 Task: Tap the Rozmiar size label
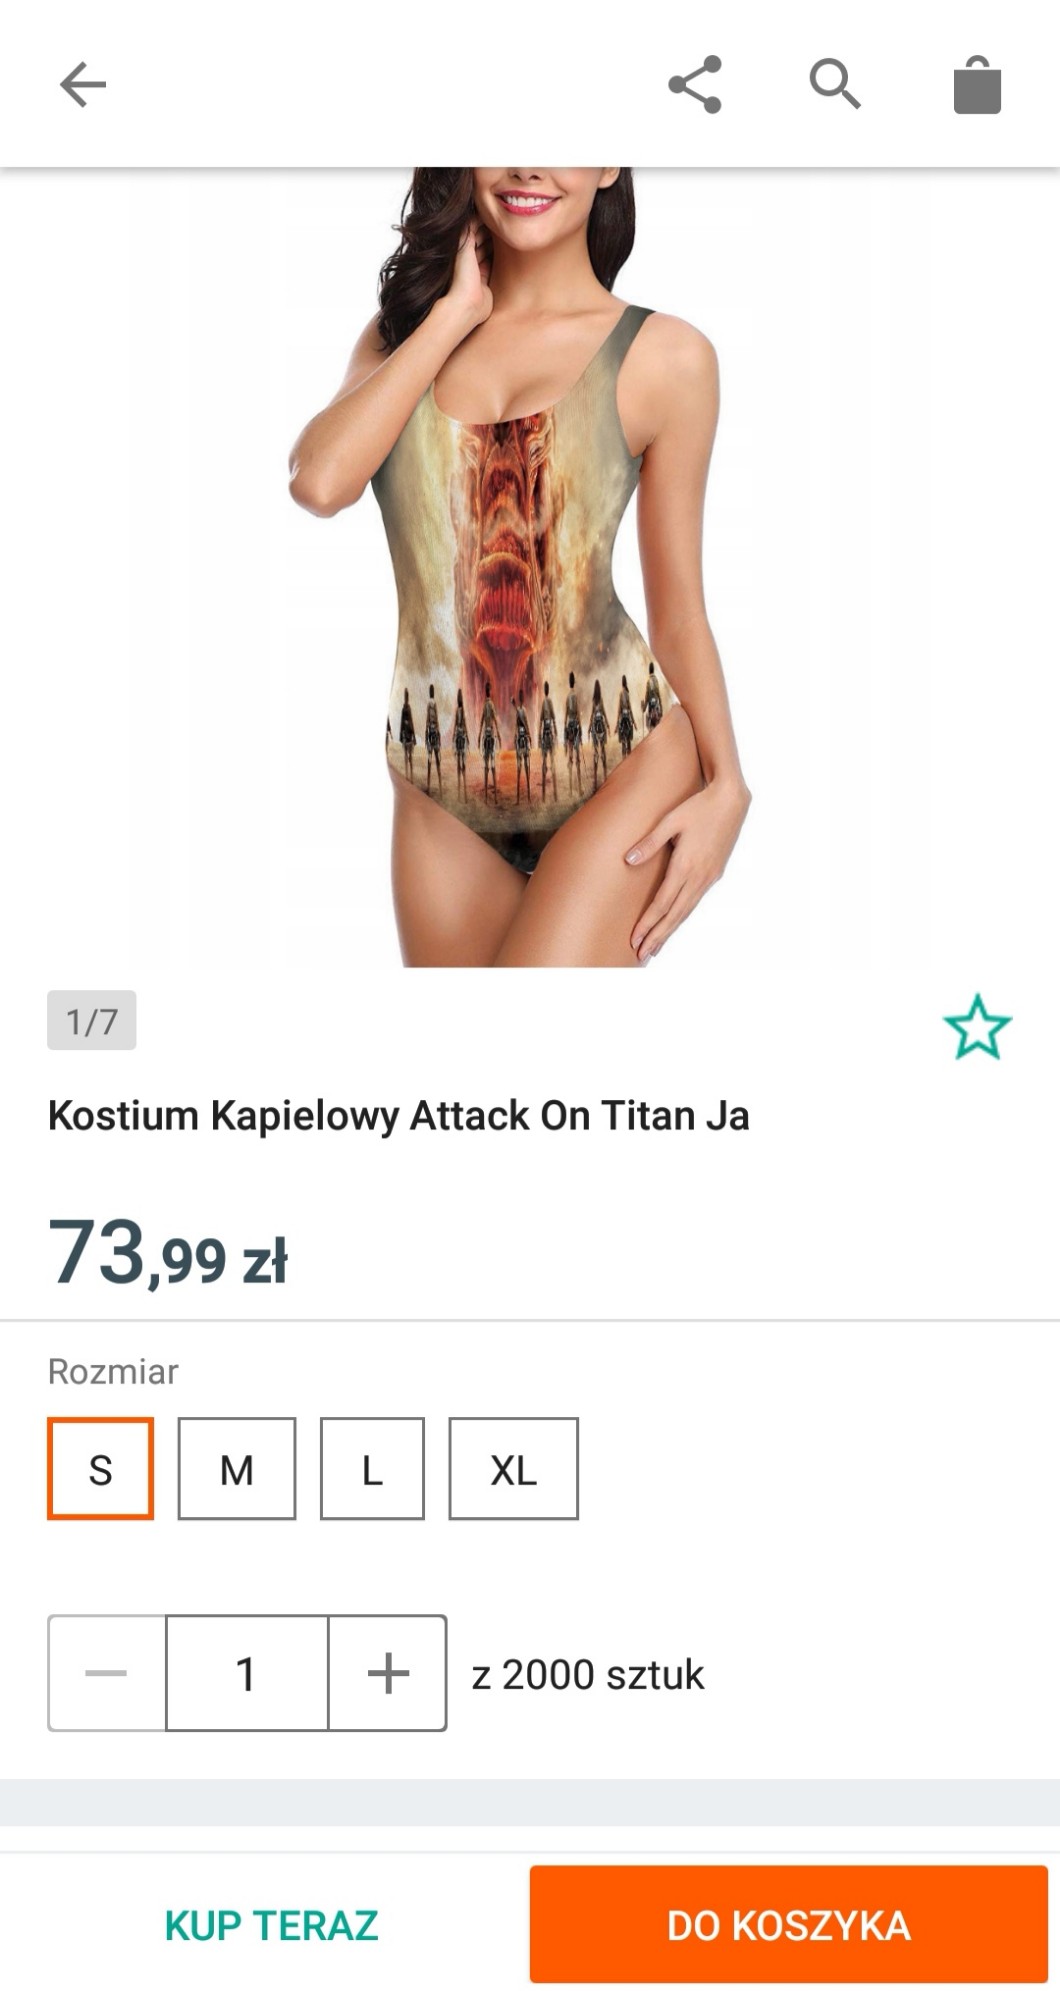coord(113,1372)
